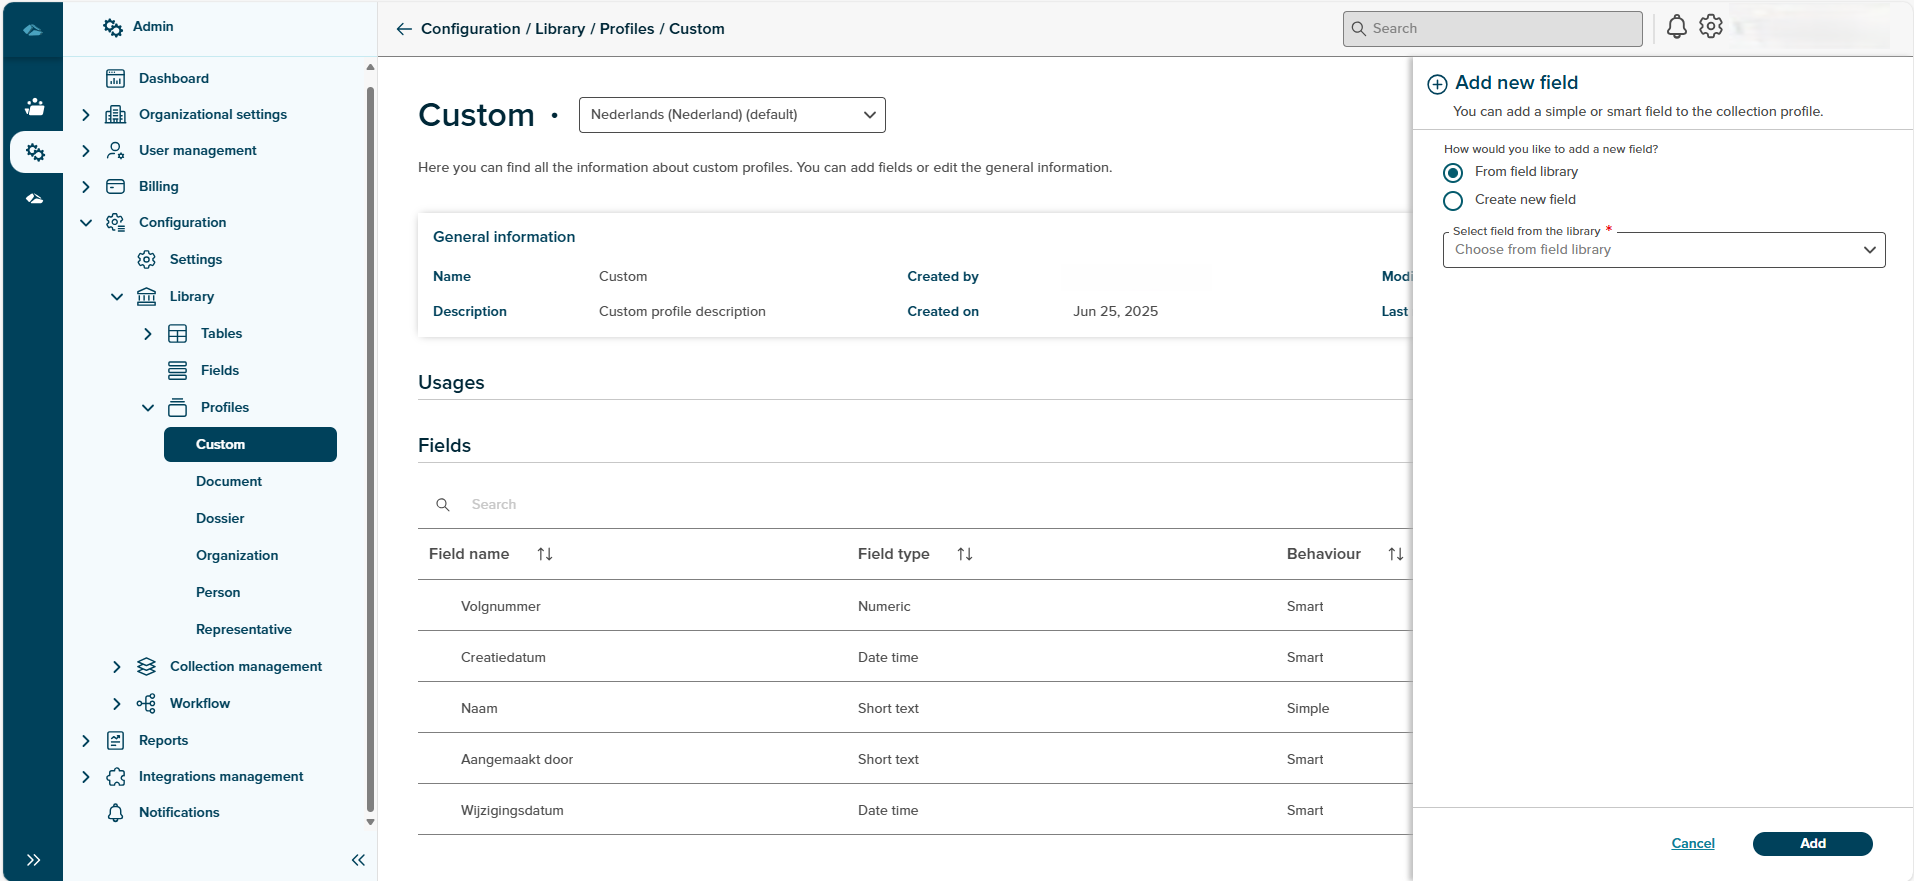Expand the Tables node under Library

tap(148, 334)
